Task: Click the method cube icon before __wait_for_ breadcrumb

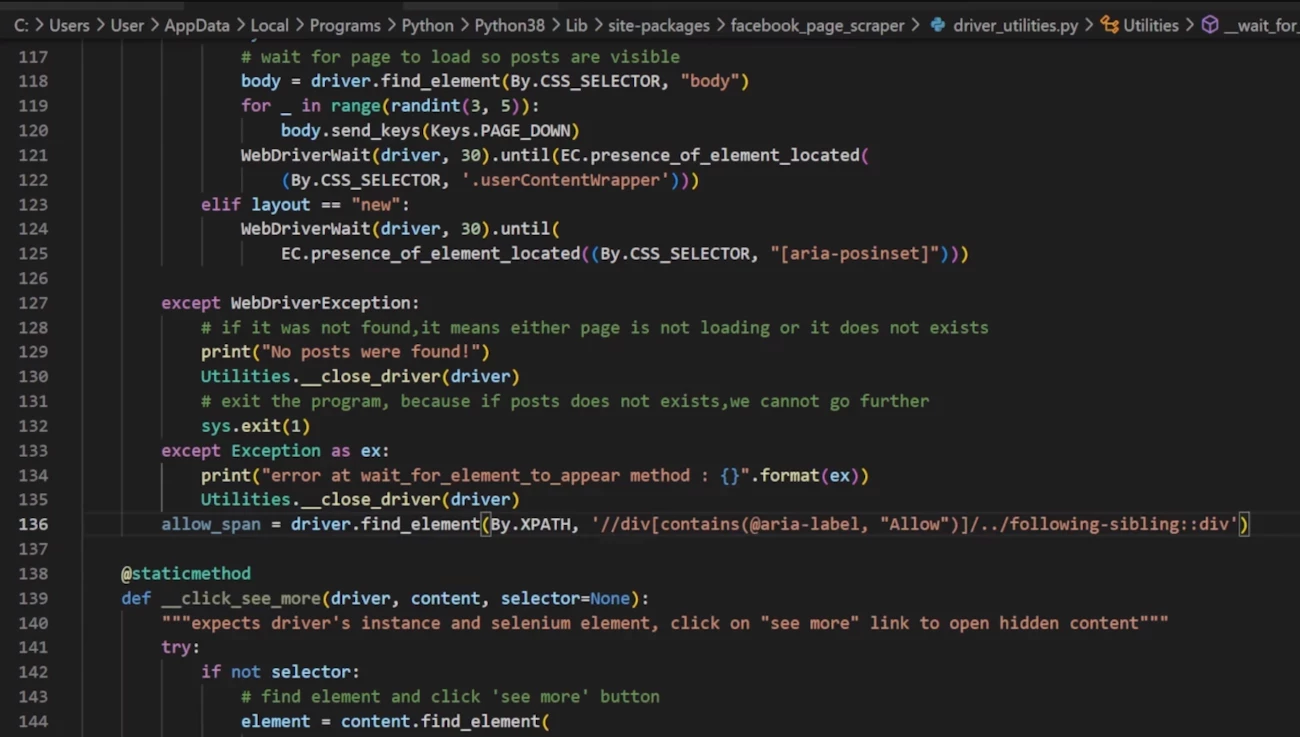Action: pos(1210,25)
